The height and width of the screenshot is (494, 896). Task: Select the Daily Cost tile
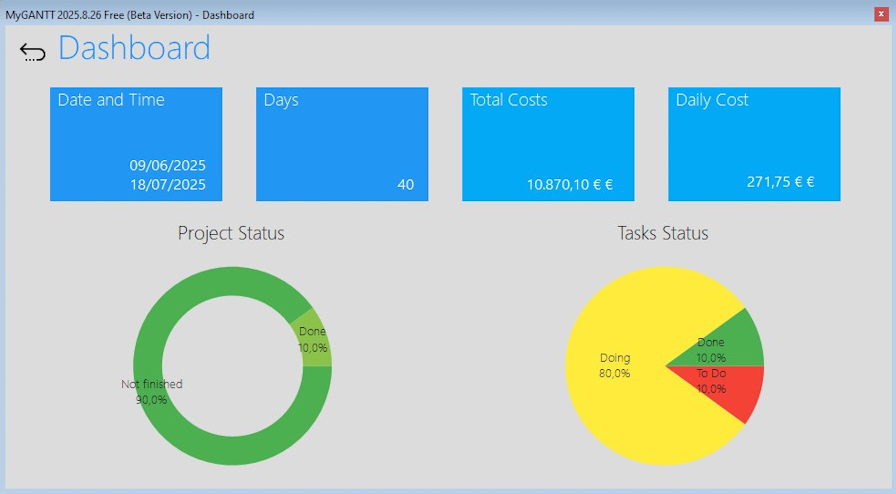(x=754, y=144)
